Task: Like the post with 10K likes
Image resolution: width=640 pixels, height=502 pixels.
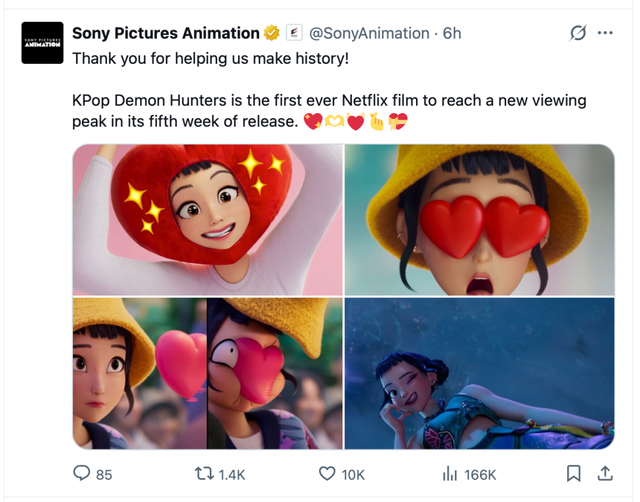Action: click(x=326, y=474)
